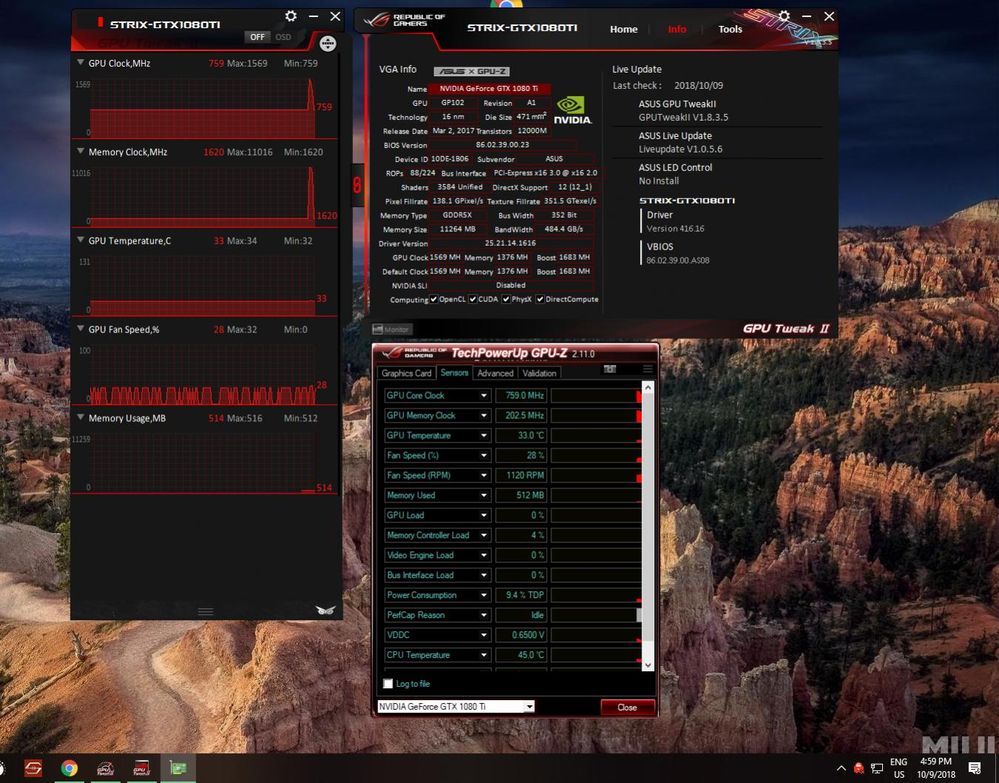The image size is (999, 783).
Task: Open Power Consumption sensor dropdown
Action: pyautogui.click(x=484, y=595)
